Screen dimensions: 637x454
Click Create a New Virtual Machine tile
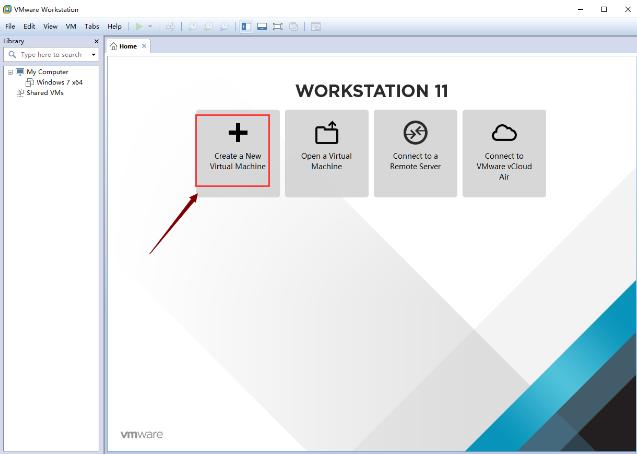click(x=238, y=151)
